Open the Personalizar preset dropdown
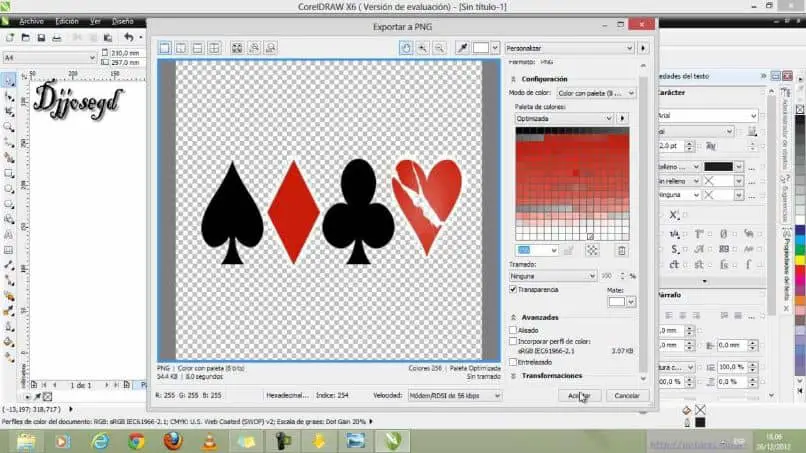 570,48
